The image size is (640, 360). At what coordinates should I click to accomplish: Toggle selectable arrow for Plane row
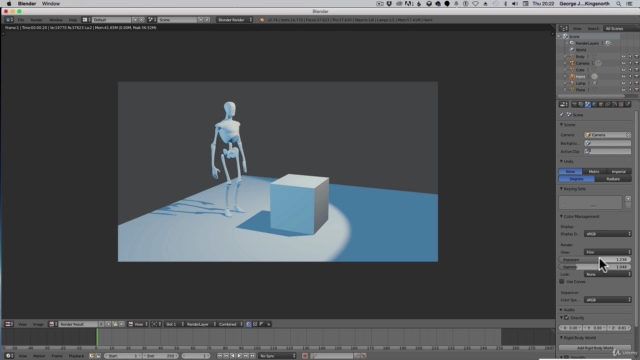point(630,90)
